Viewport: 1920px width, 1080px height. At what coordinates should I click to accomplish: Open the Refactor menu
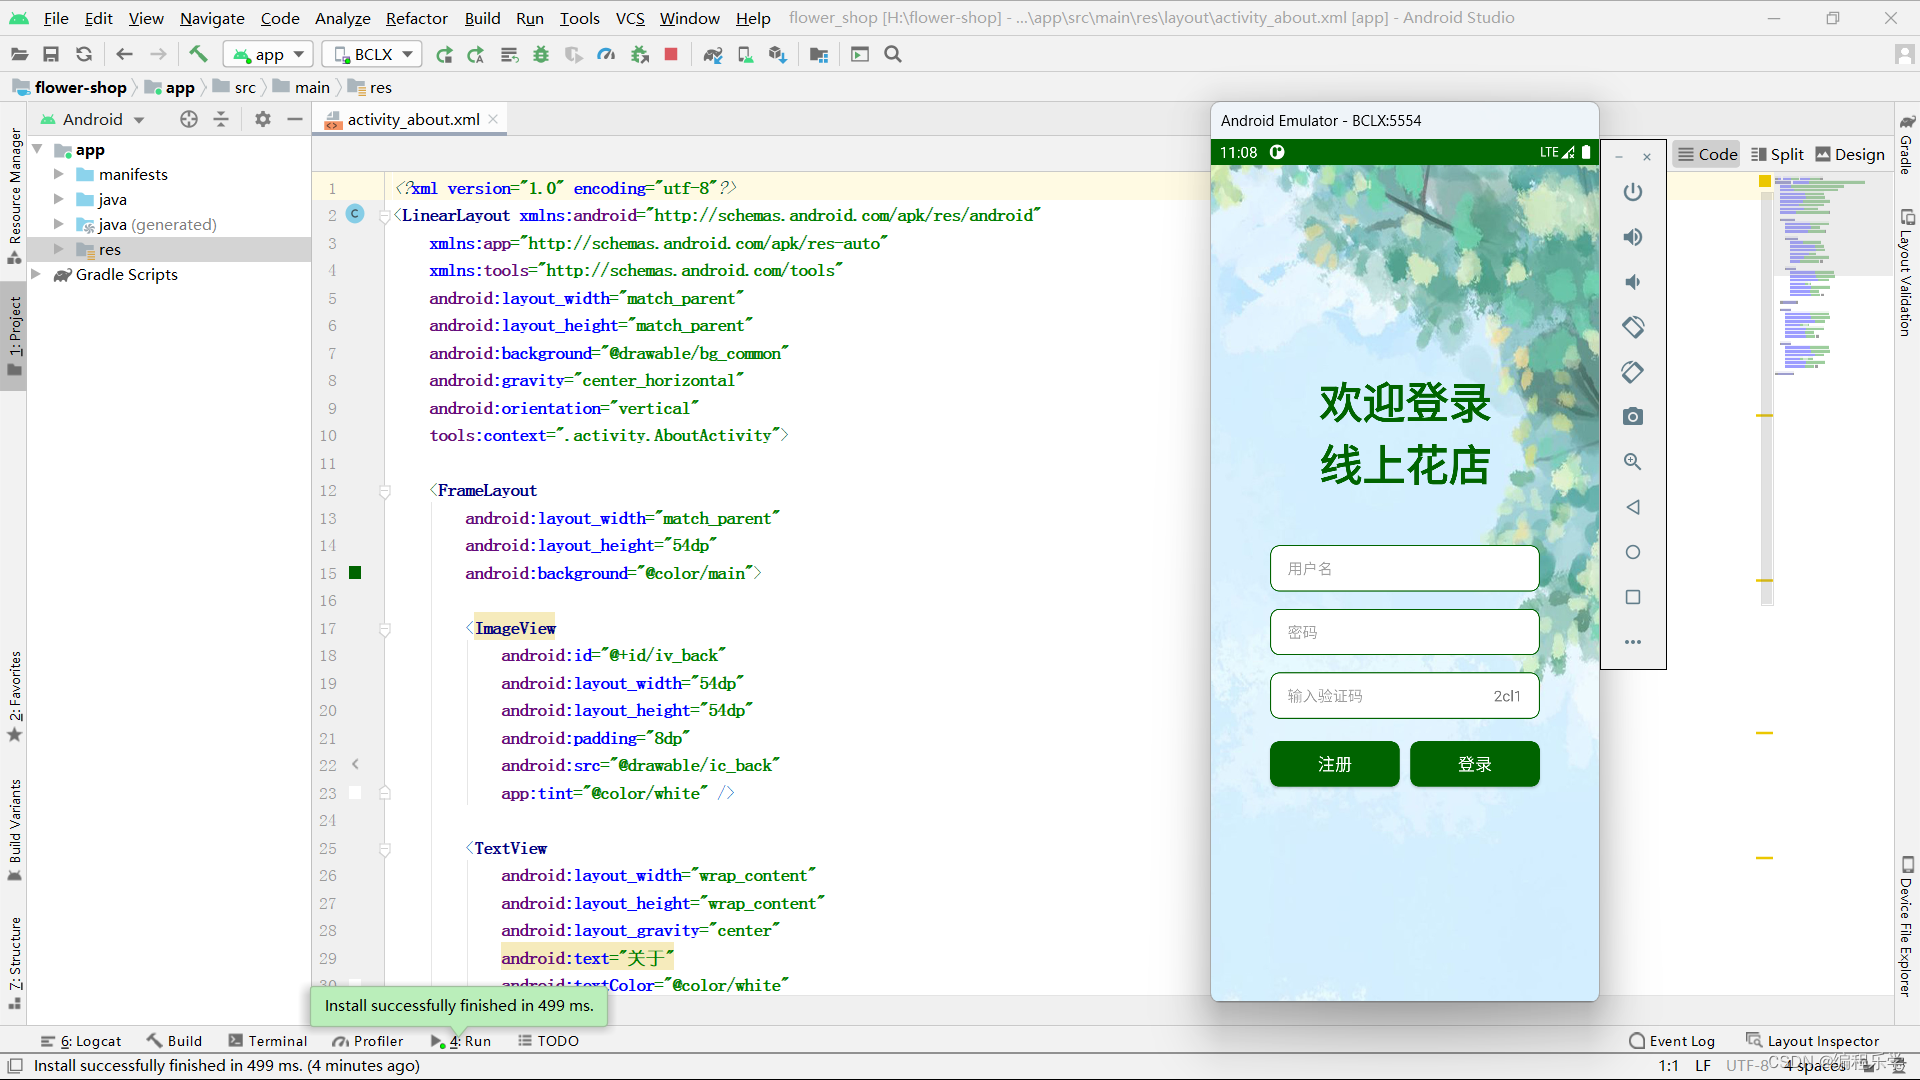pyautogui.click(x=416, y=18)
